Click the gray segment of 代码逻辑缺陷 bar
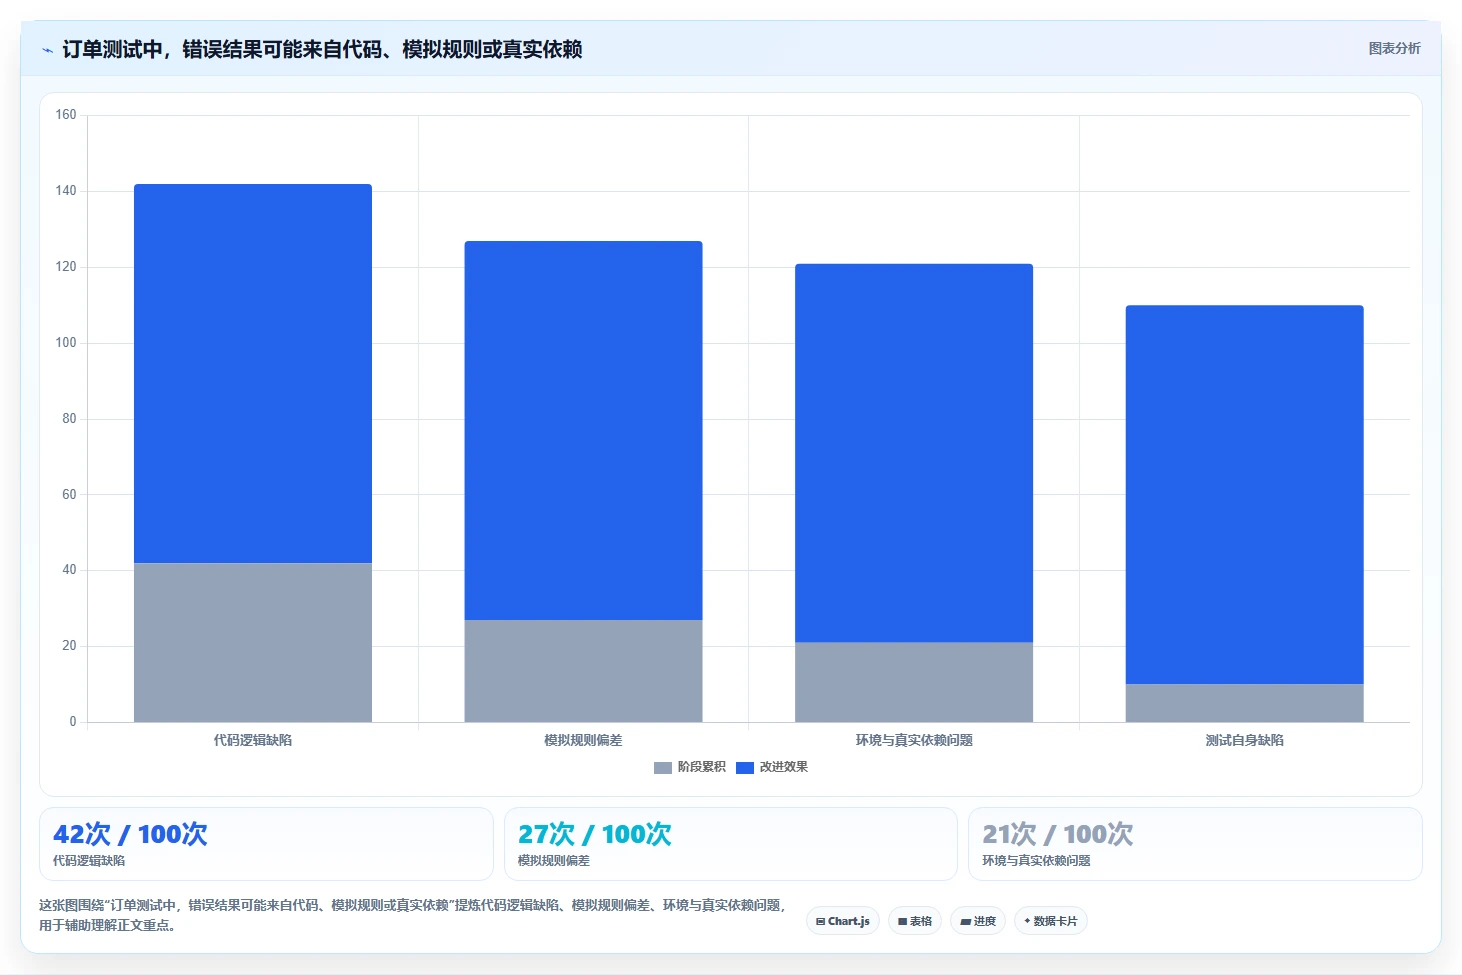This screenshot has width=1462, height=975. coord(253,642)
